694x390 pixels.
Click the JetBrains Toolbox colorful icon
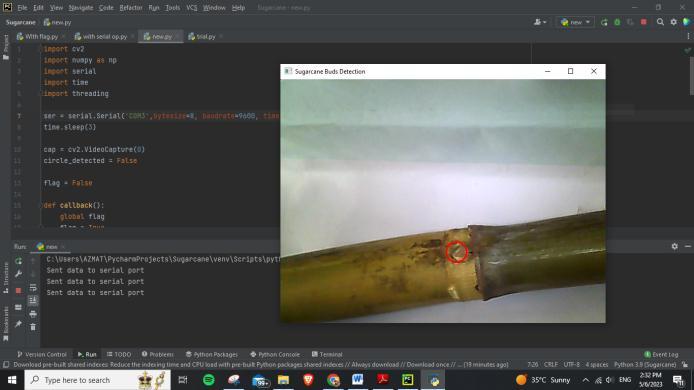coord(686,22)
